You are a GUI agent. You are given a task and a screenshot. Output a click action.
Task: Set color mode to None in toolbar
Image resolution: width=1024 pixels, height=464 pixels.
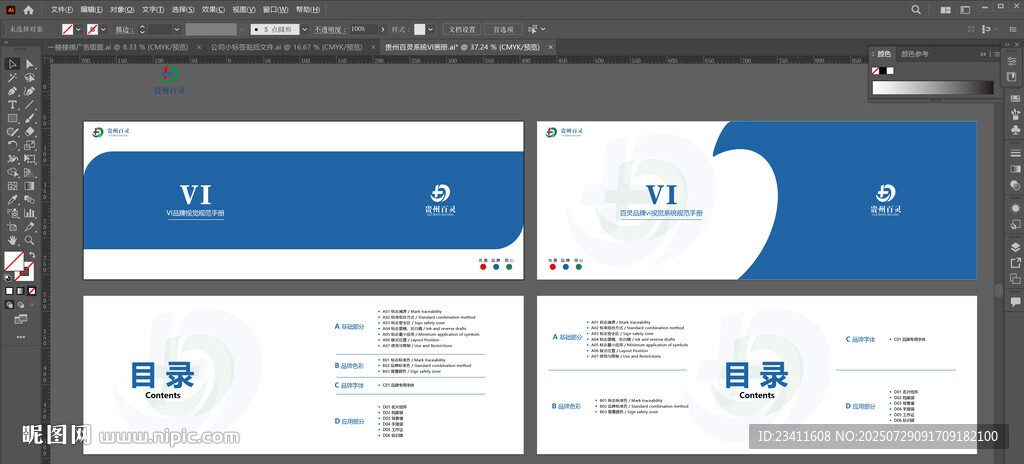click(x=31, y=291)
